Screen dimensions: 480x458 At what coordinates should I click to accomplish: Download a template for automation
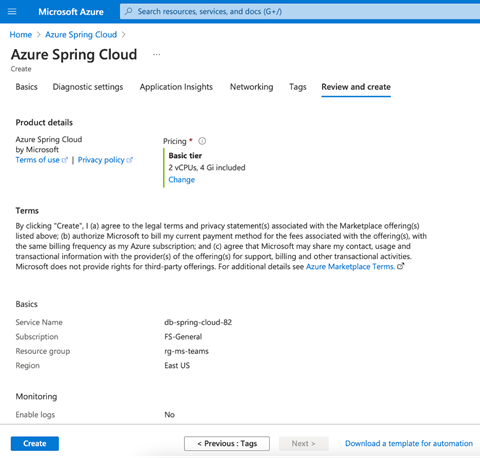coord(409,444)
